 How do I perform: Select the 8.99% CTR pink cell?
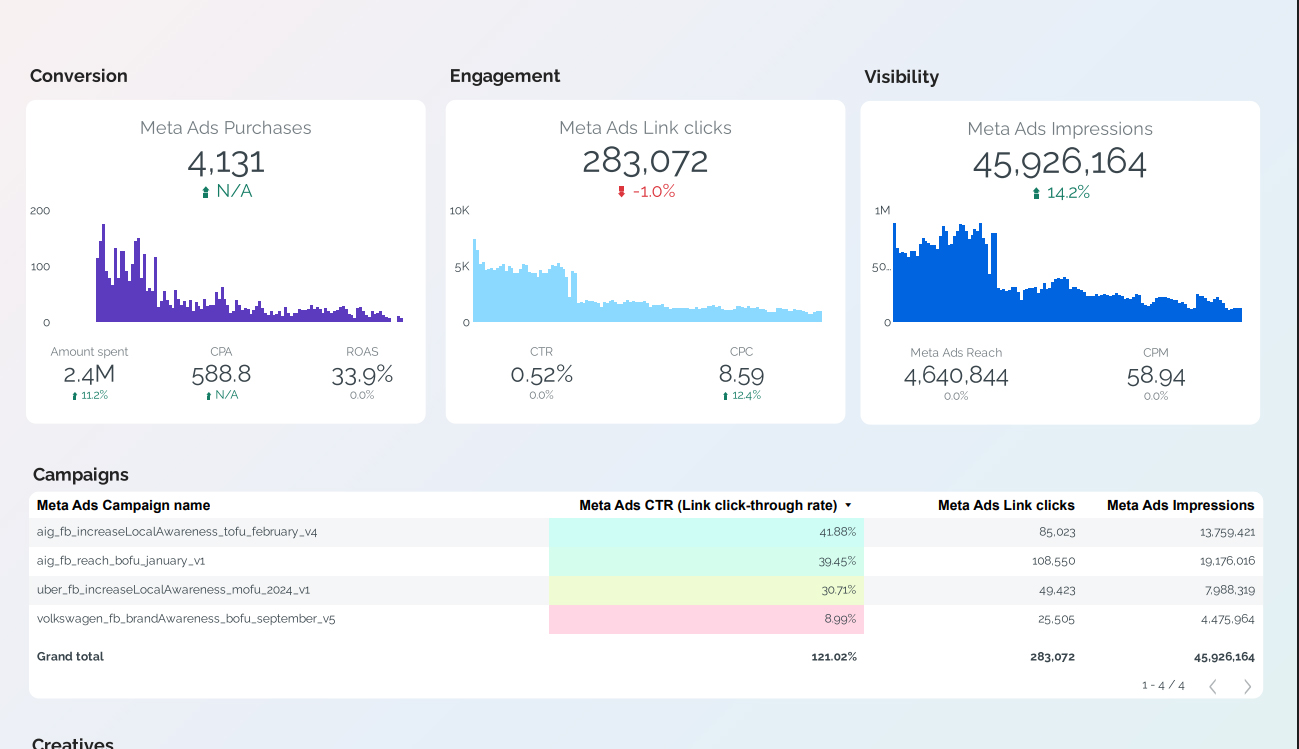(x=706, y=619)
